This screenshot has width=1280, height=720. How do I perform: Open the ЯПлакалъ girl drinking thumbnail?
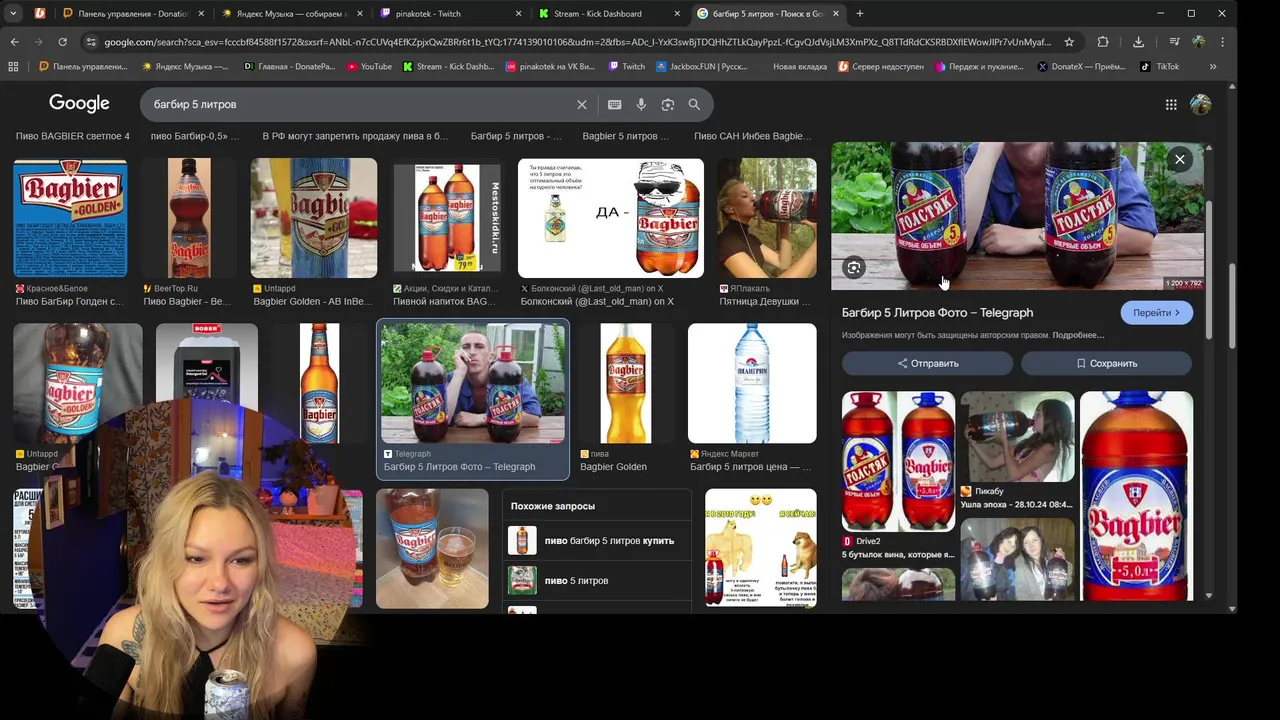tap(766, 218)
